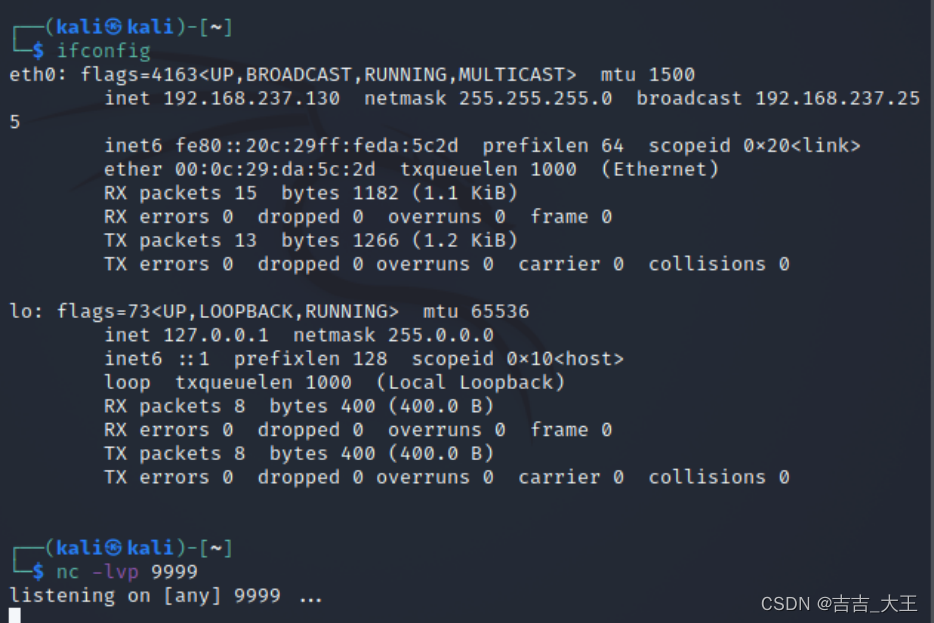The image size is (934, 623).
Task: Click the mtu 1500 value
Action: tap(647, 74)
